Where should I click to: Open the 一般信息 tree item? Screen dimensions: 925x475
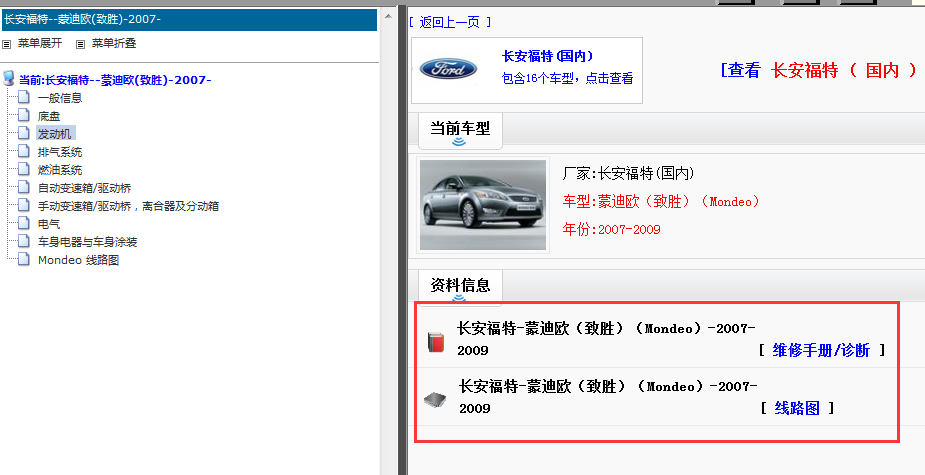coord(60,98)
